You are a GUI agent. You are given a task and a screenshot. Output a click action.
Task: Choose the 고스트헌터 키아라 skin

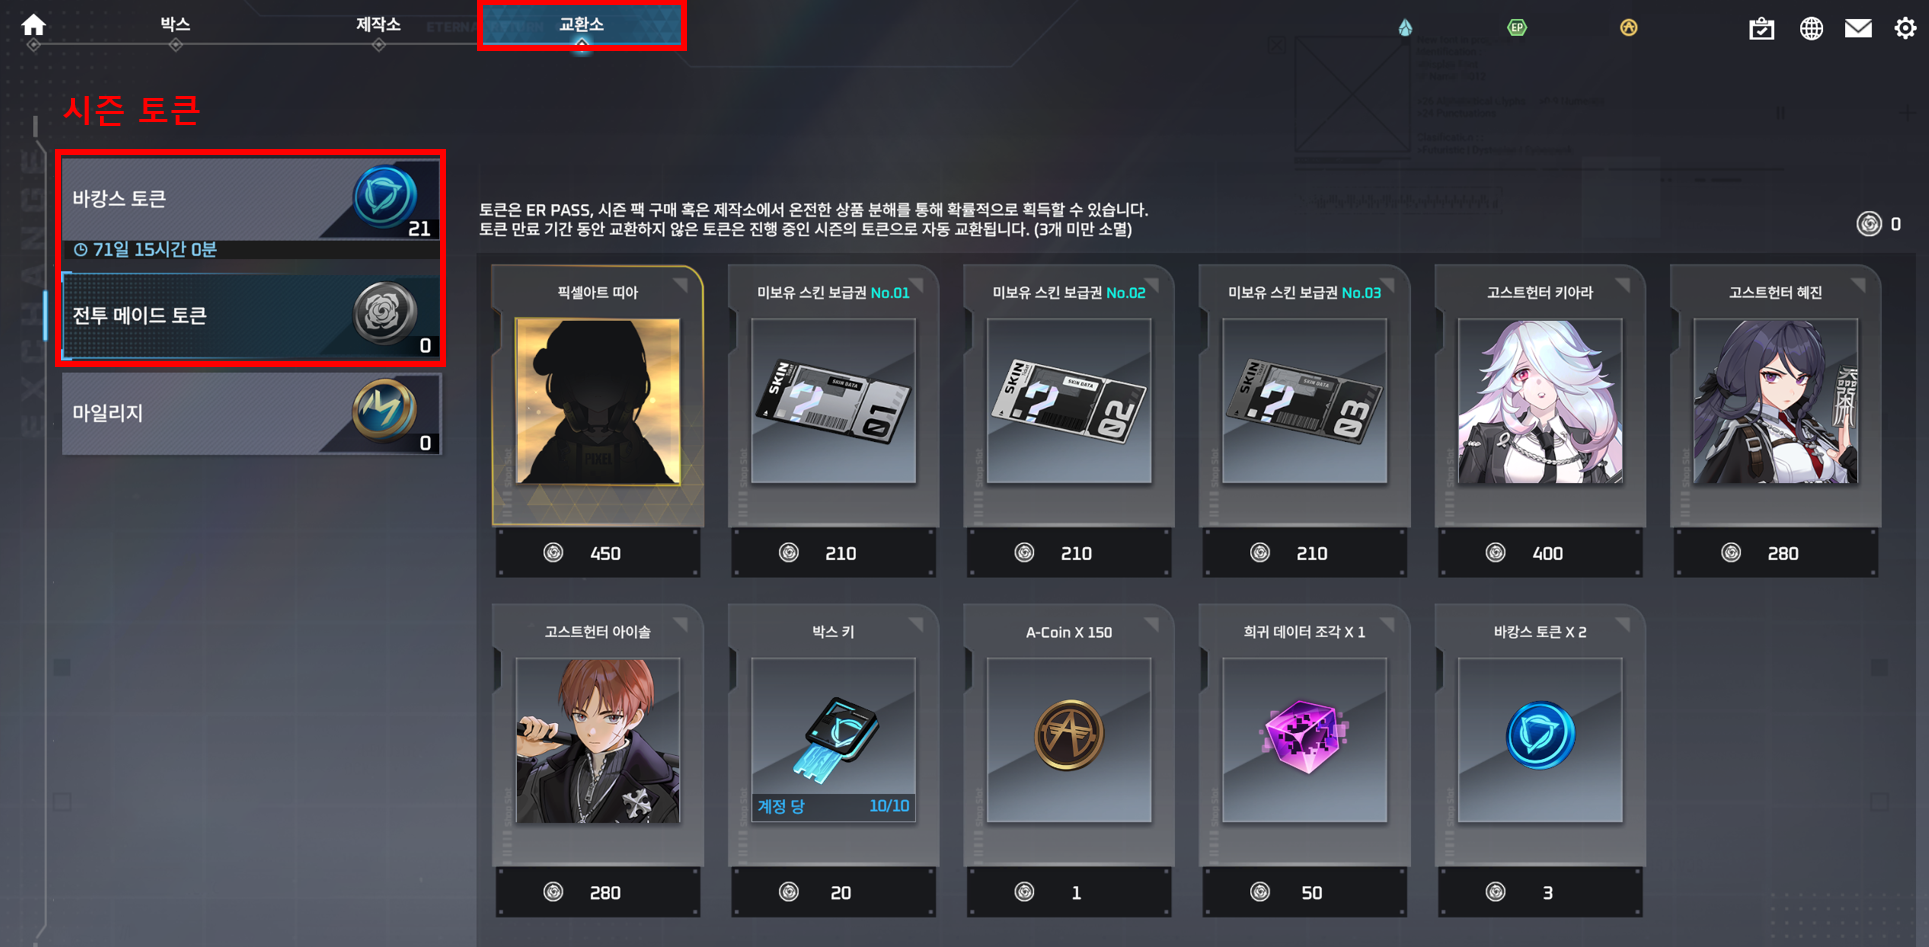click(1540, 421)
